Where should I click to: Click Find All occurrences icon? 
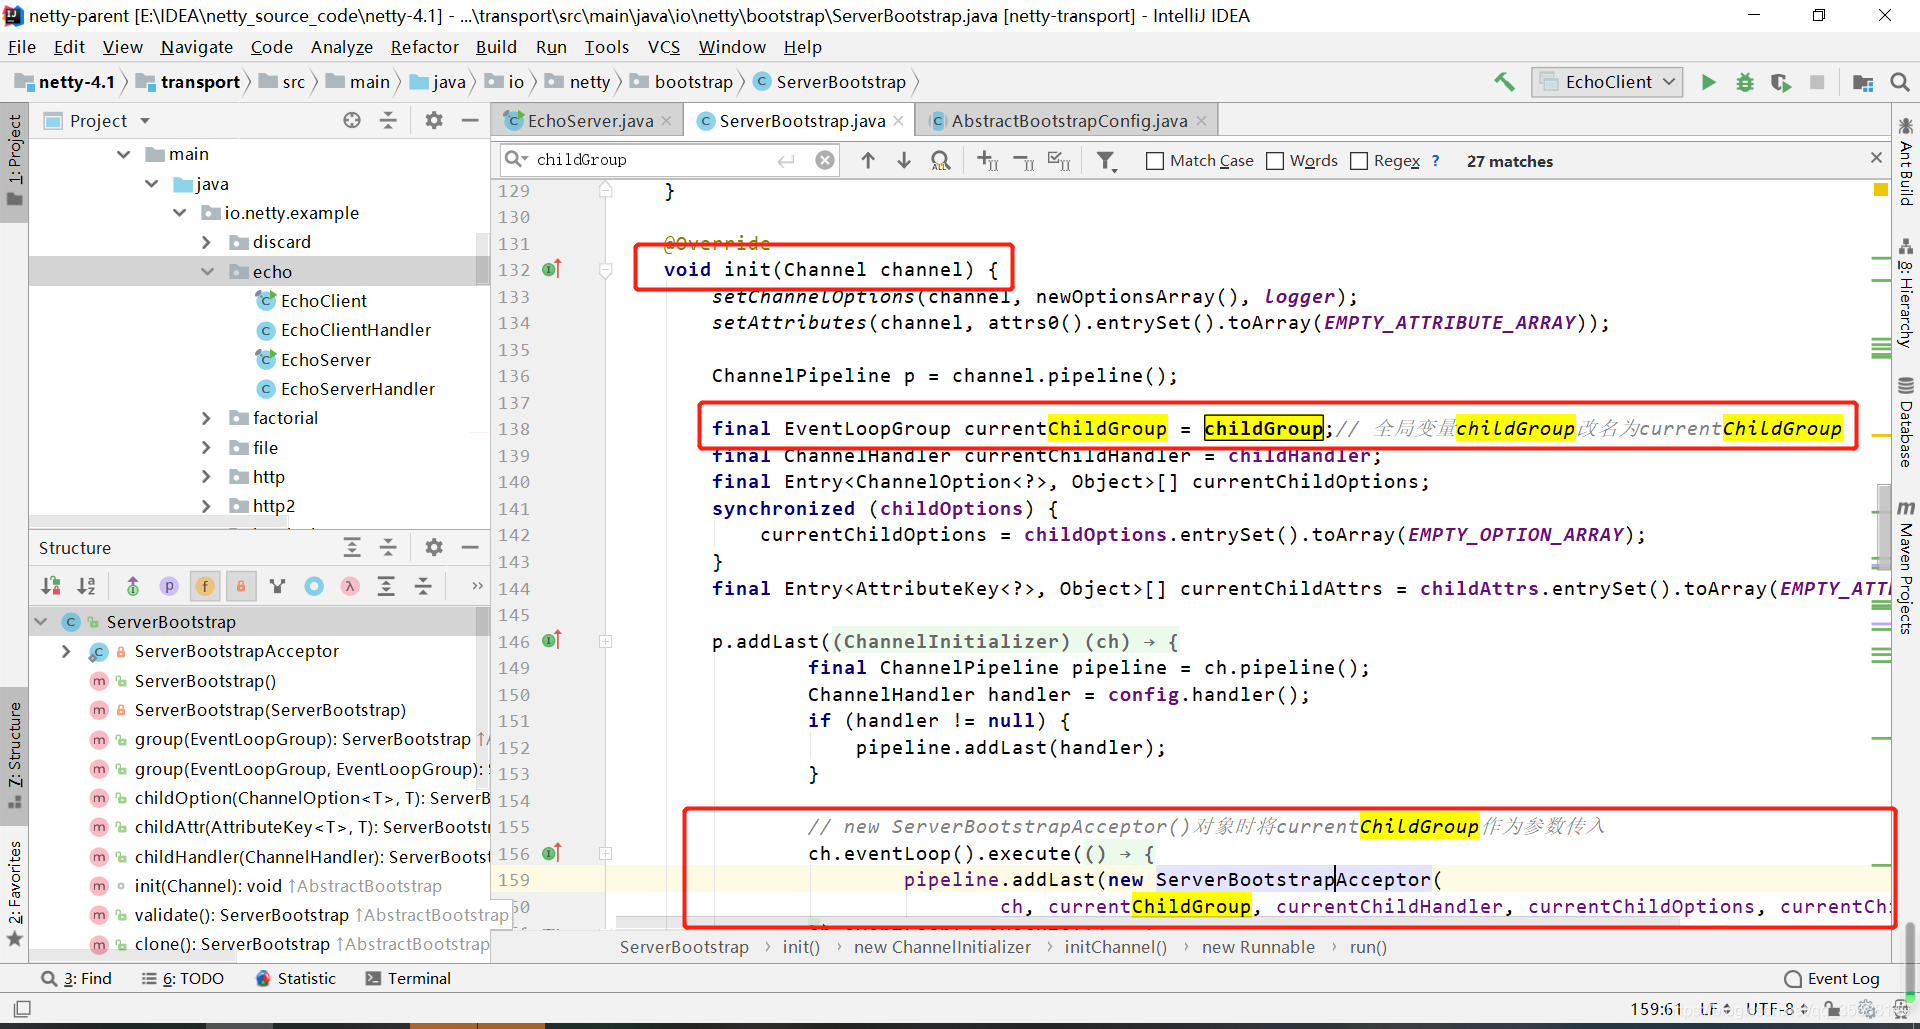[x=940, y=160]
